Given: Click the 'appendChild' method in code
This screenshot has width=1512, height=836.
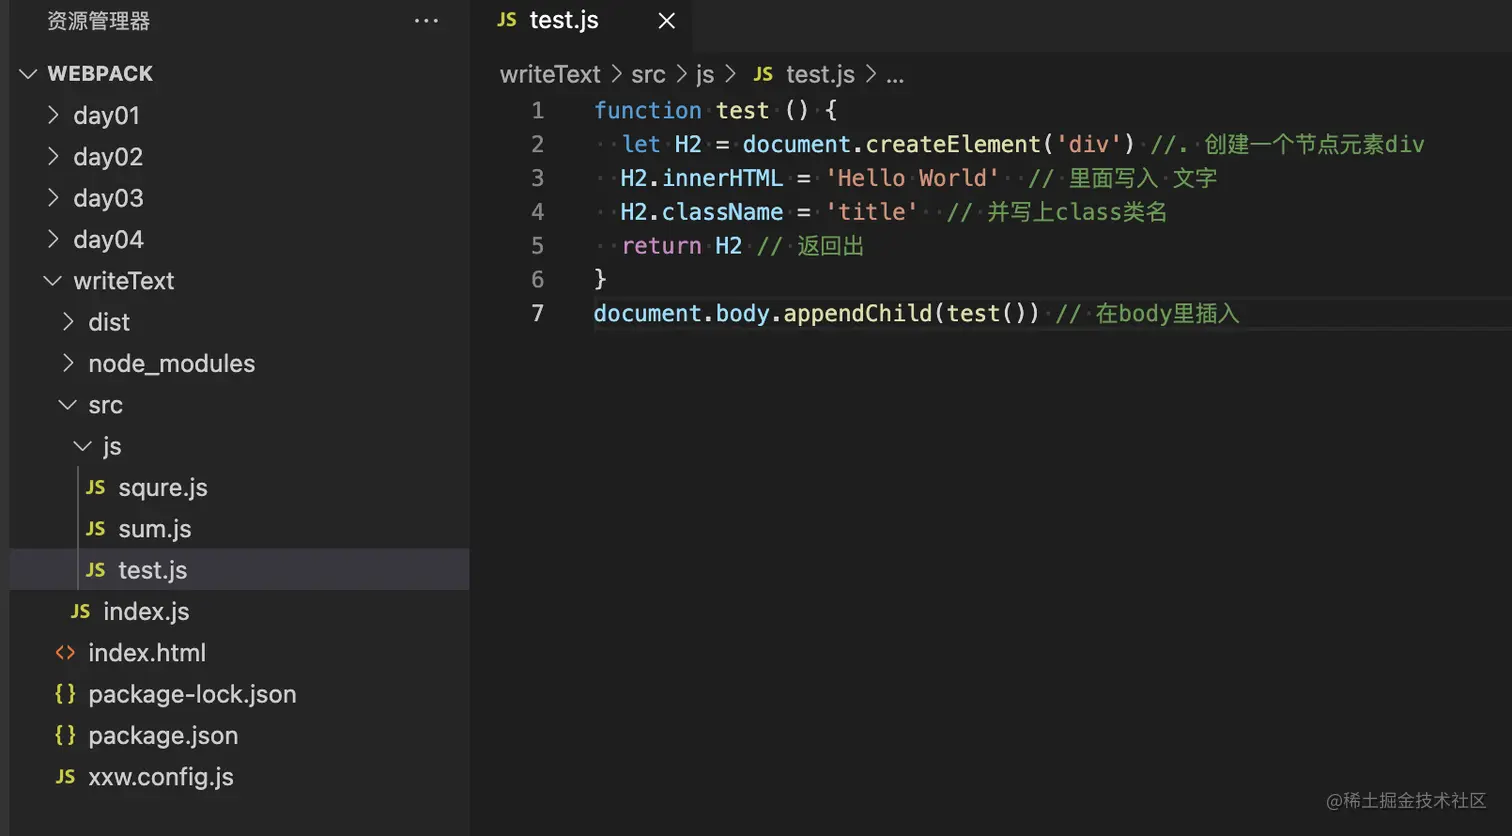Looking at the screenshot, I should point(858,313).
